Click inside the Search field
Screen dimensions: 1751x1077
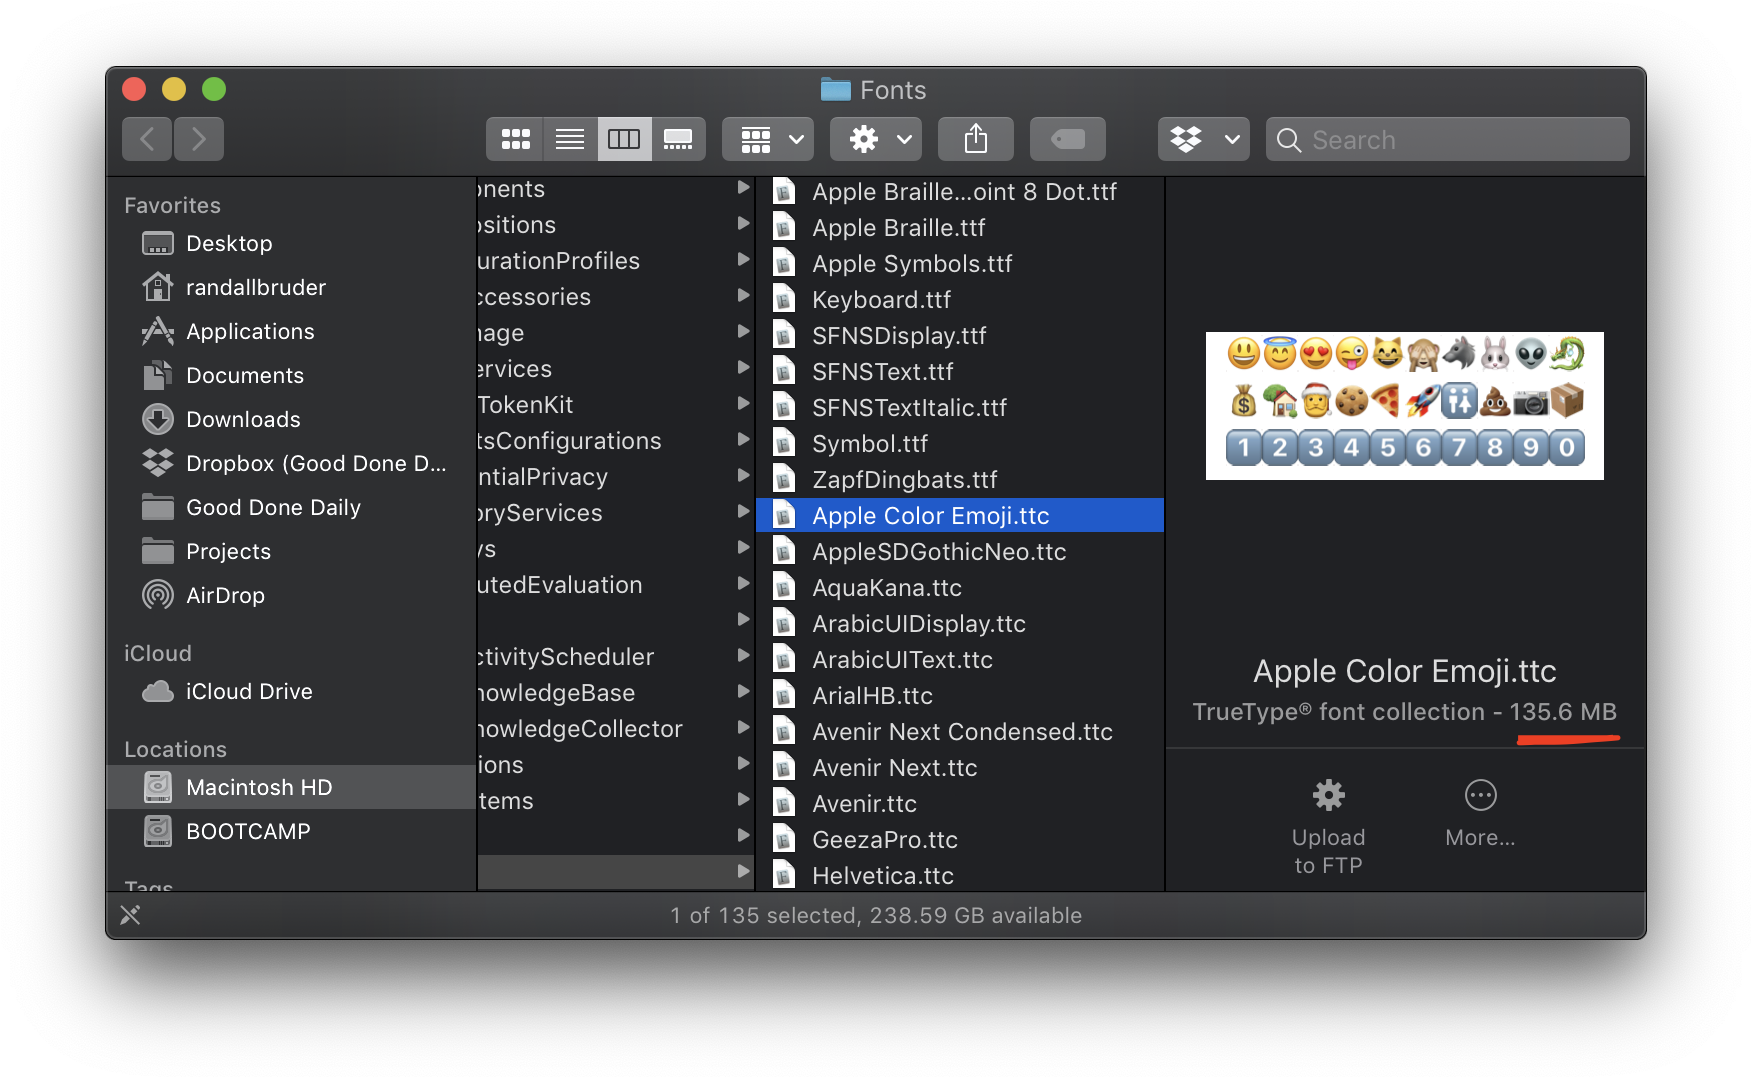(1446, 139)
